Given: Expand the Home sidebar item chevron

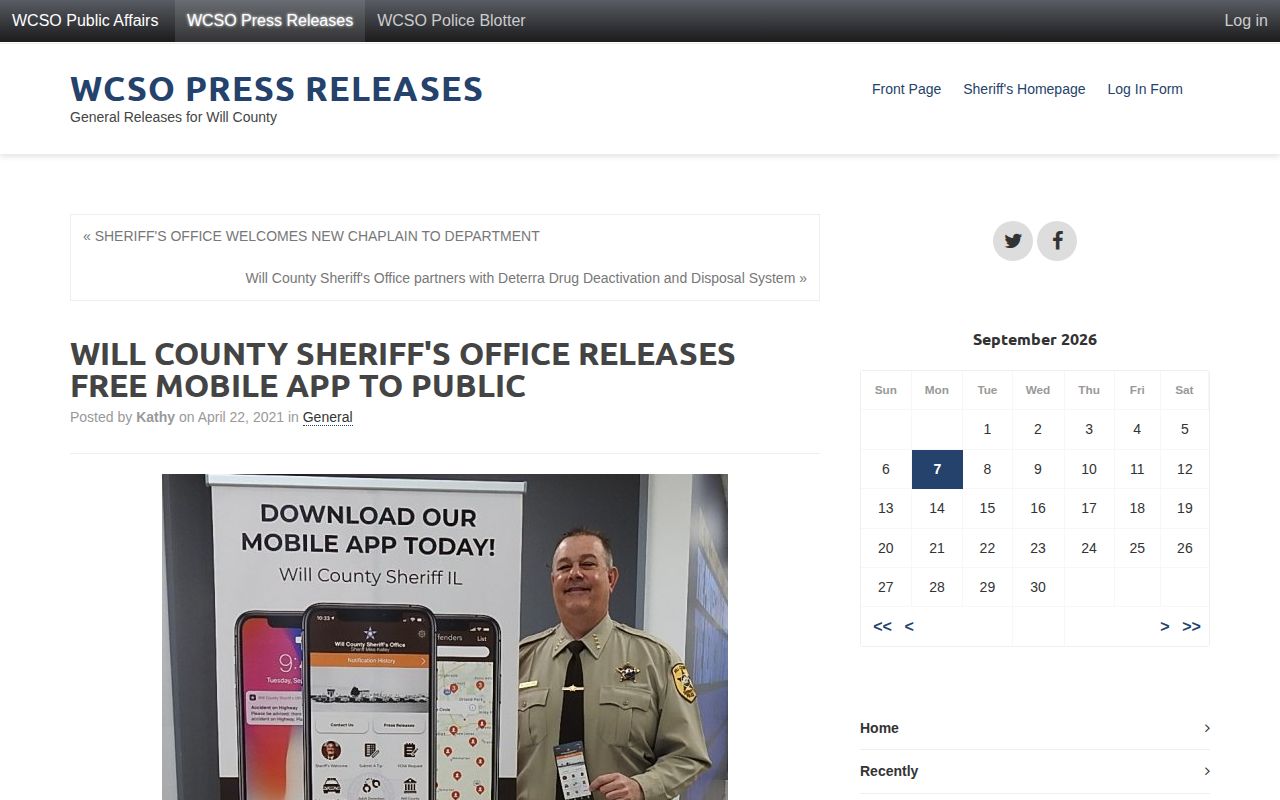Looking at the screenshot, I should click(x=1207, y=728).
